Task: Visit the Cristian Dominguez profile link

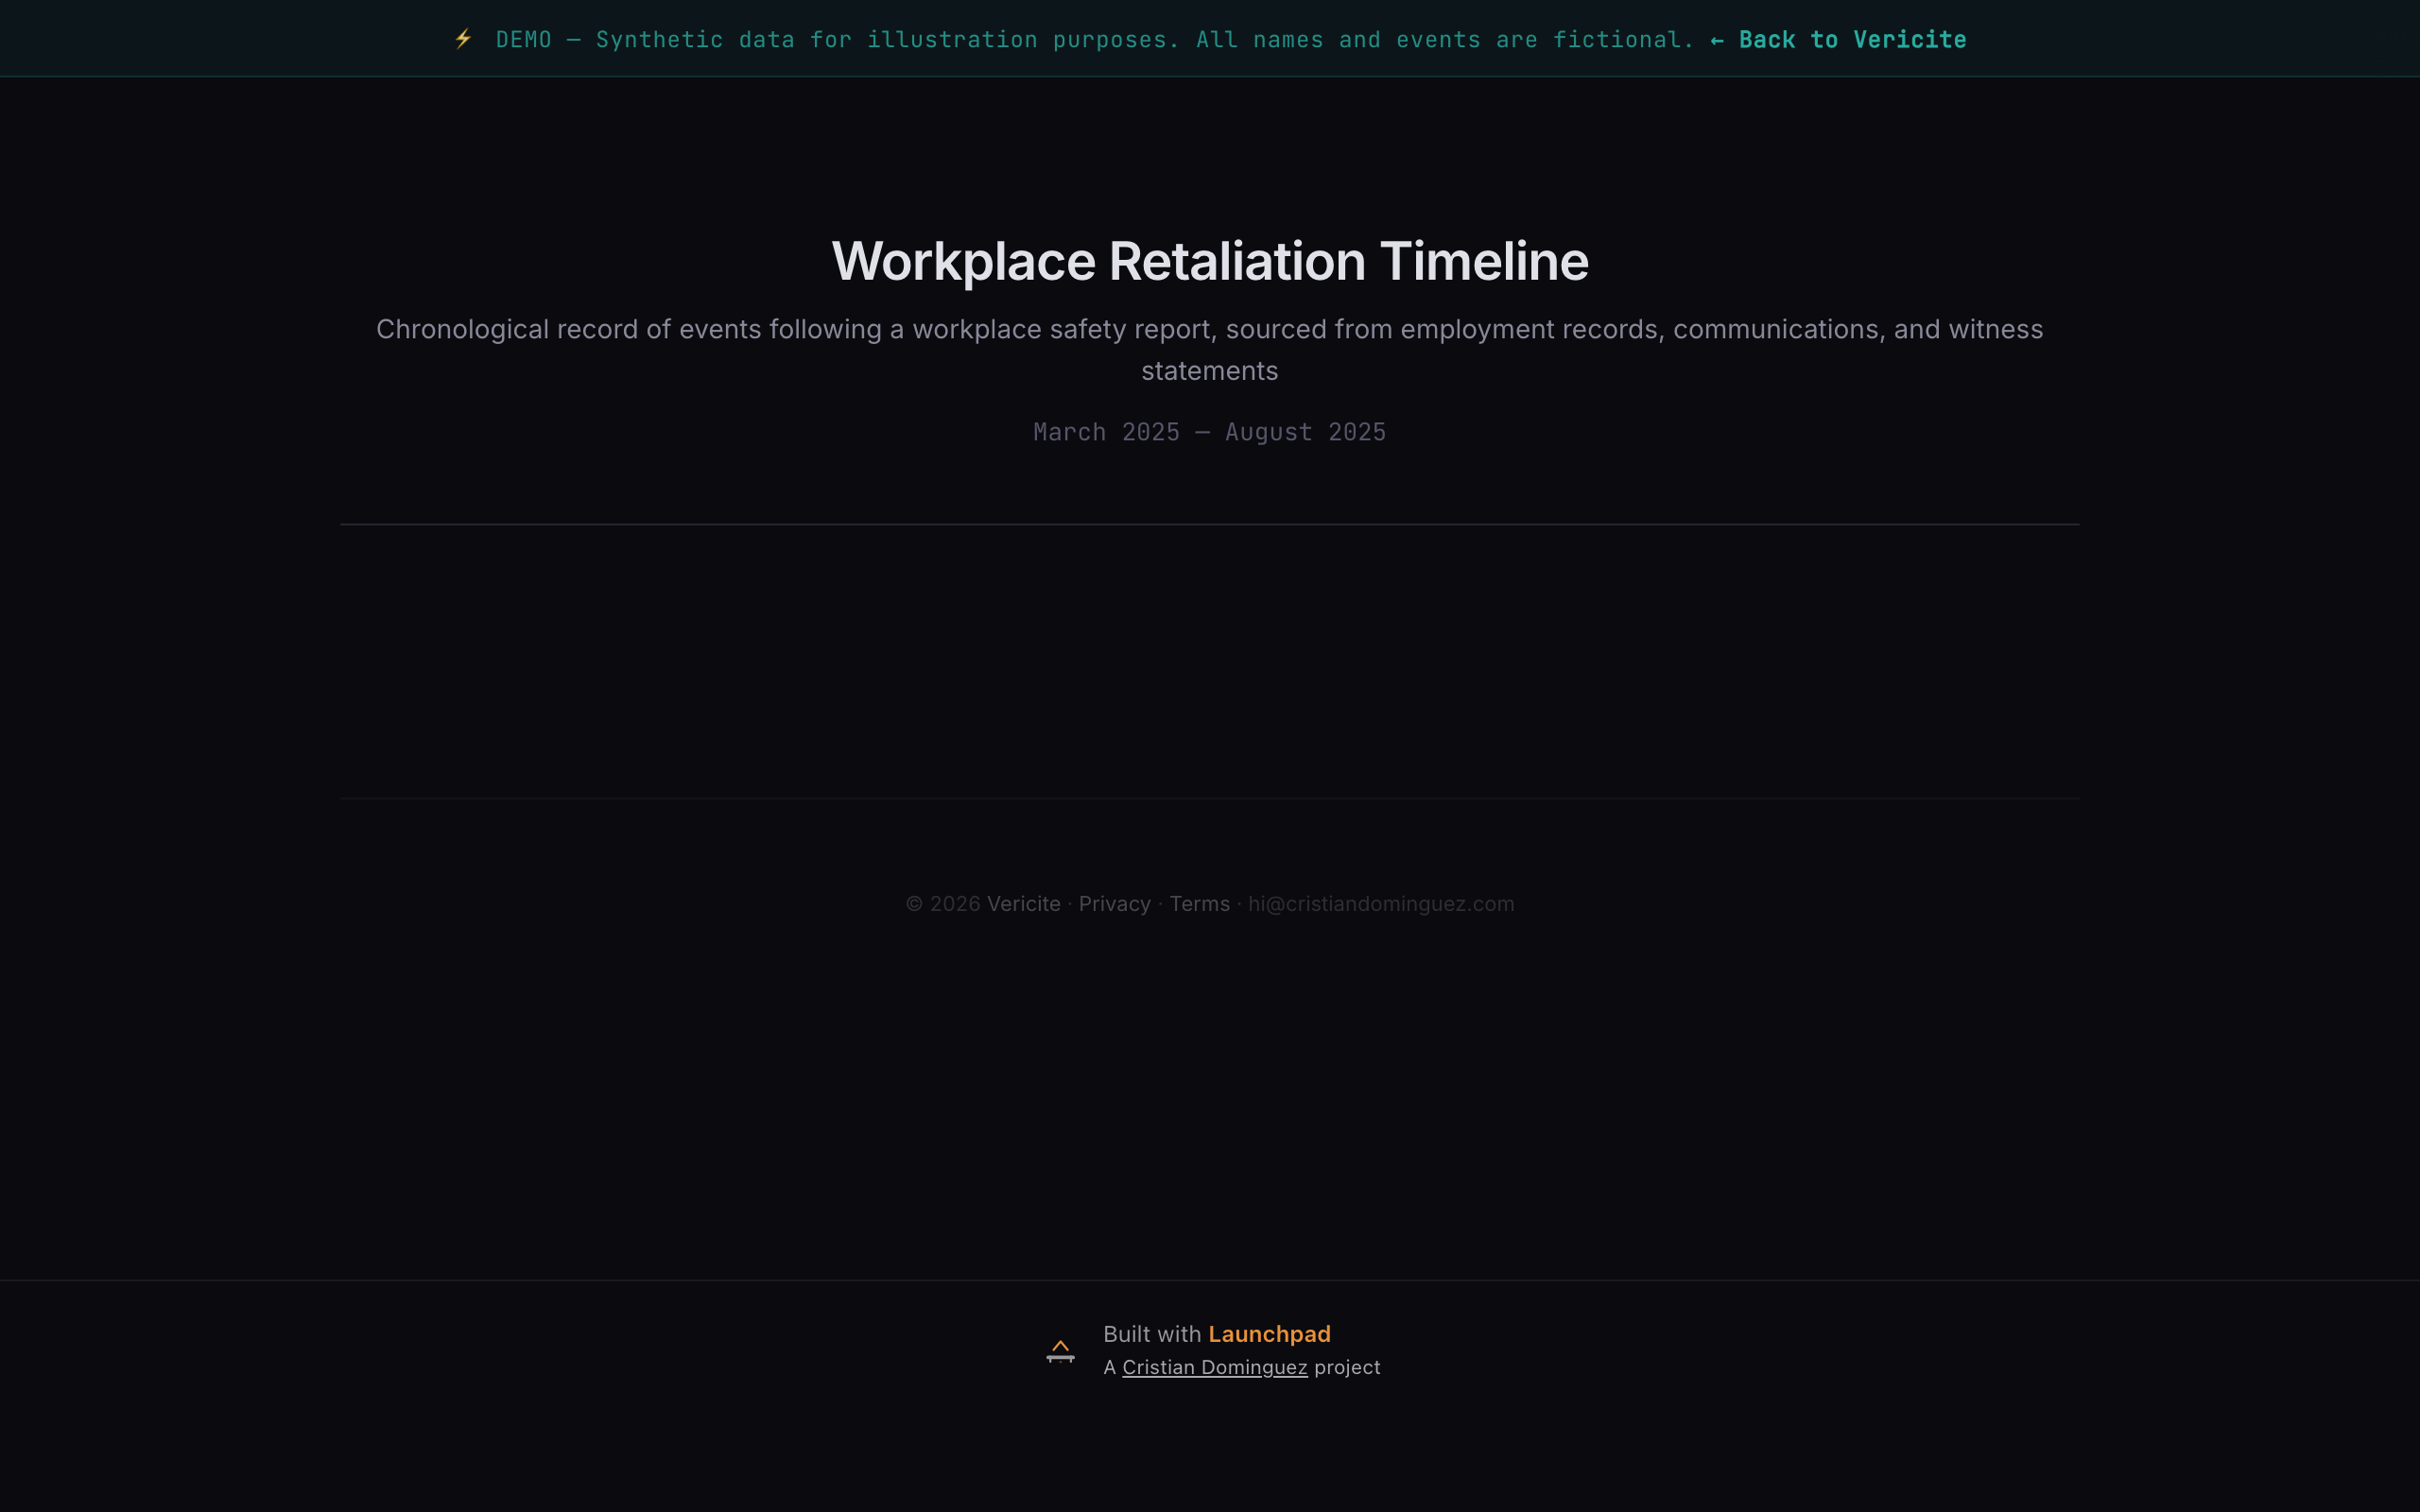Action: coord(1214,1367)
